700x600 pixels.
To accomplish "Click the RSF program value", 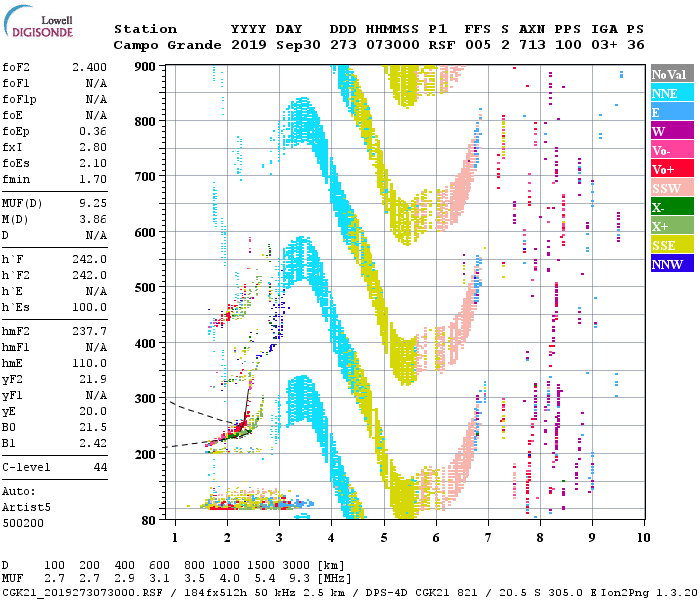I will coord(442,45).
